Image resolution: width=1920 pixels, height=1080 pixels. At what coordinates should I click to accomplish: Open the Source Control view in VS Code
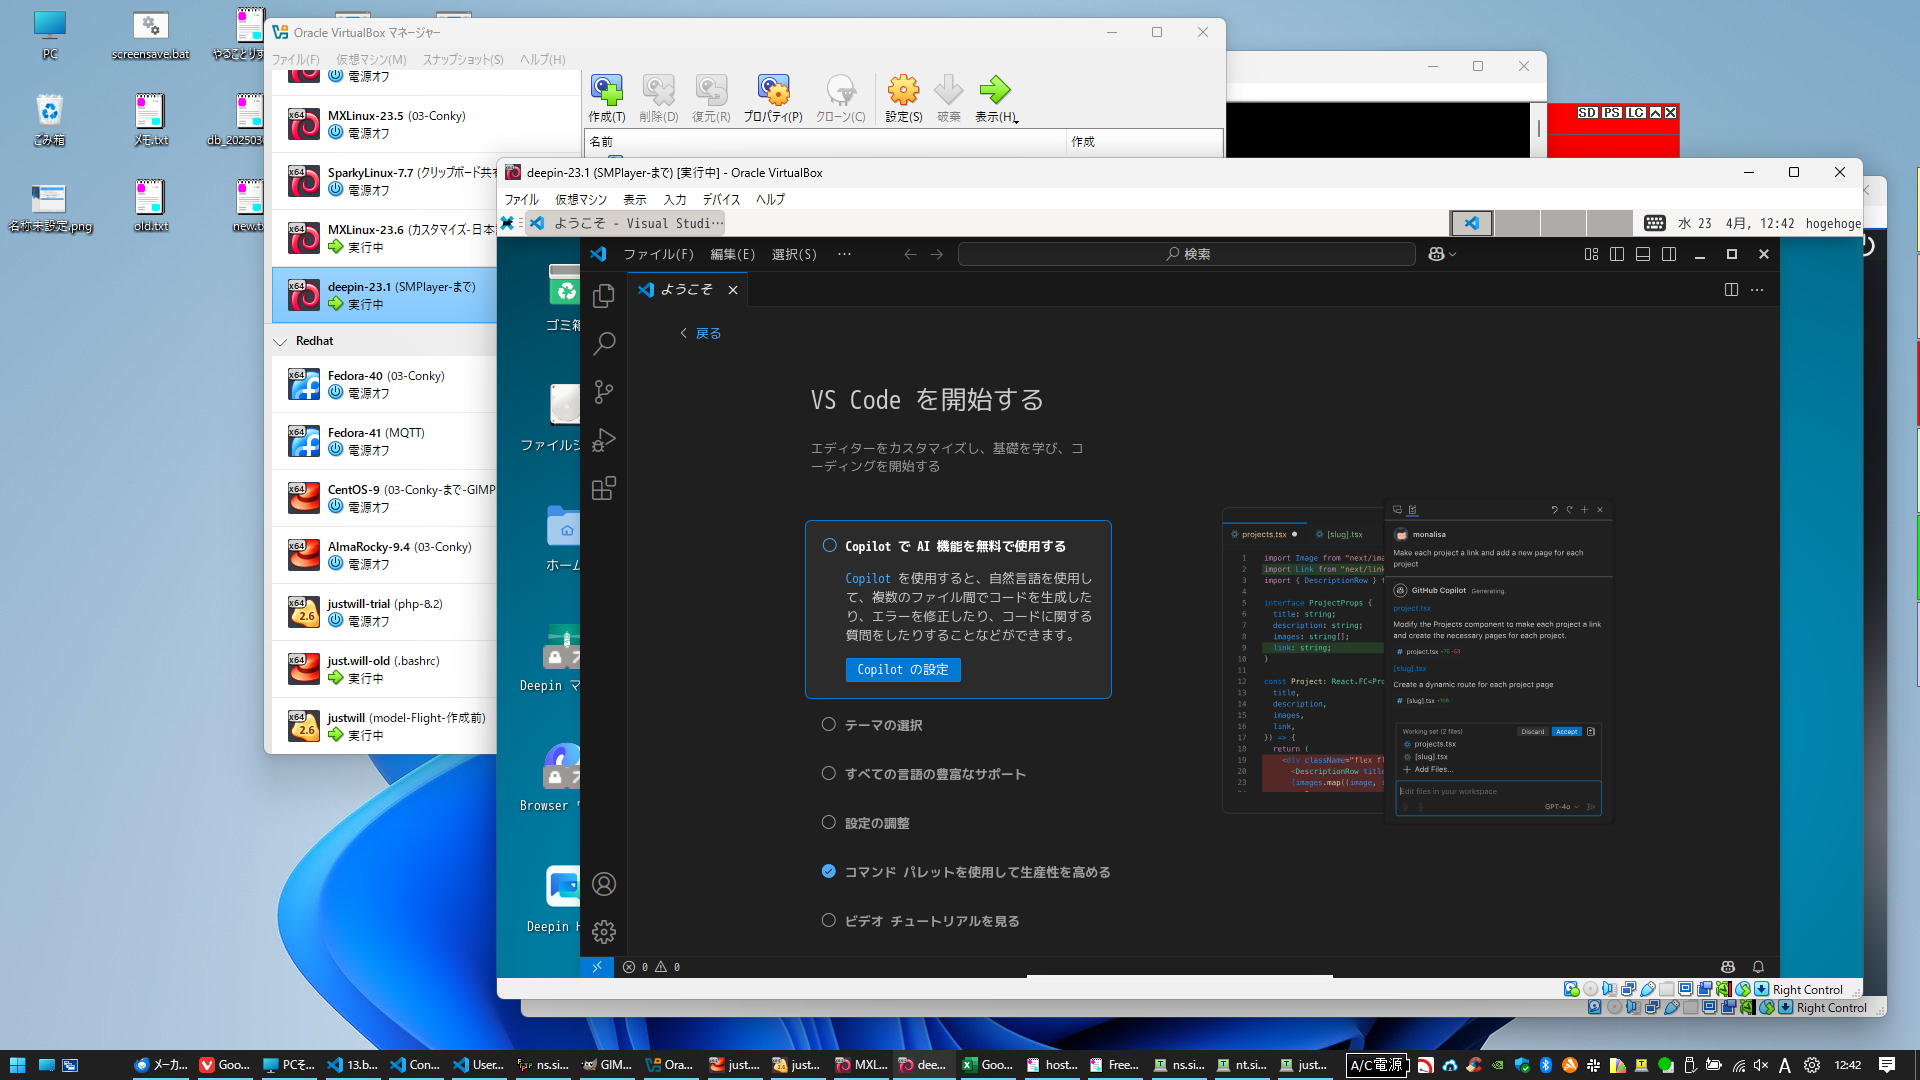tap(603, 392)
